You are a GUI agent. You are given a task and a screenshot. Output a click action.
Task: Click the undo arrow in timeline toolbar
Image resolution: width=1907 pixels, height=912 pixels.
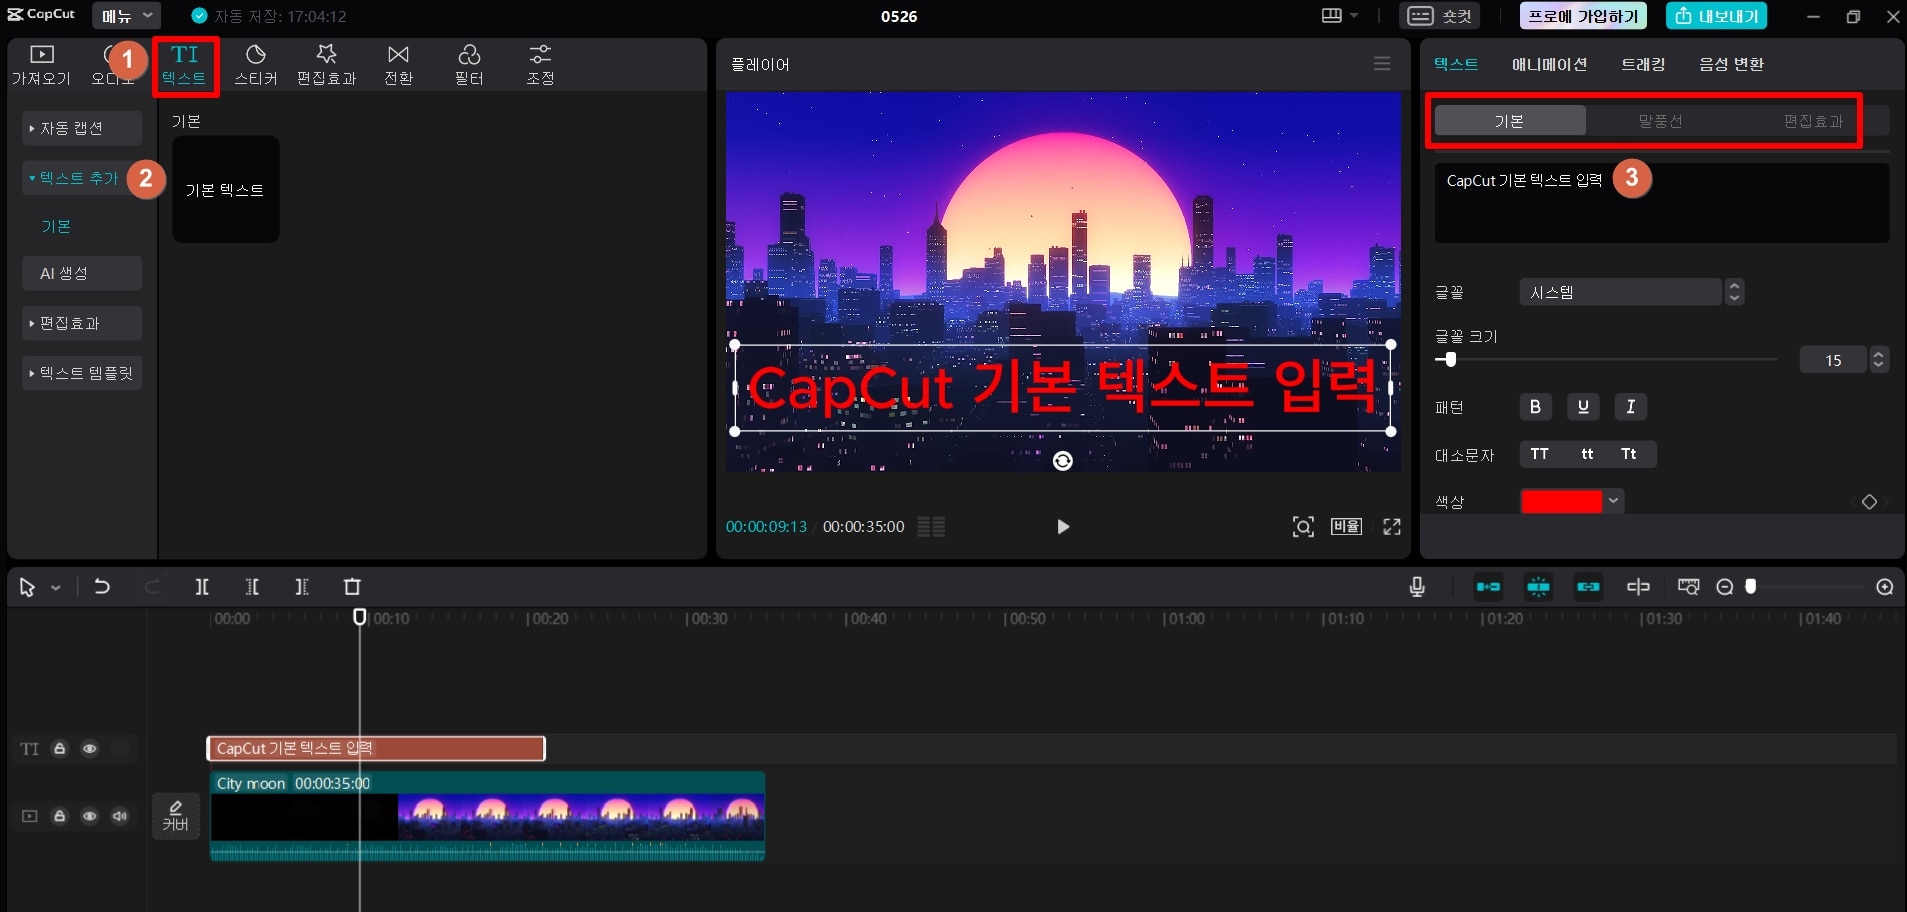102,587
